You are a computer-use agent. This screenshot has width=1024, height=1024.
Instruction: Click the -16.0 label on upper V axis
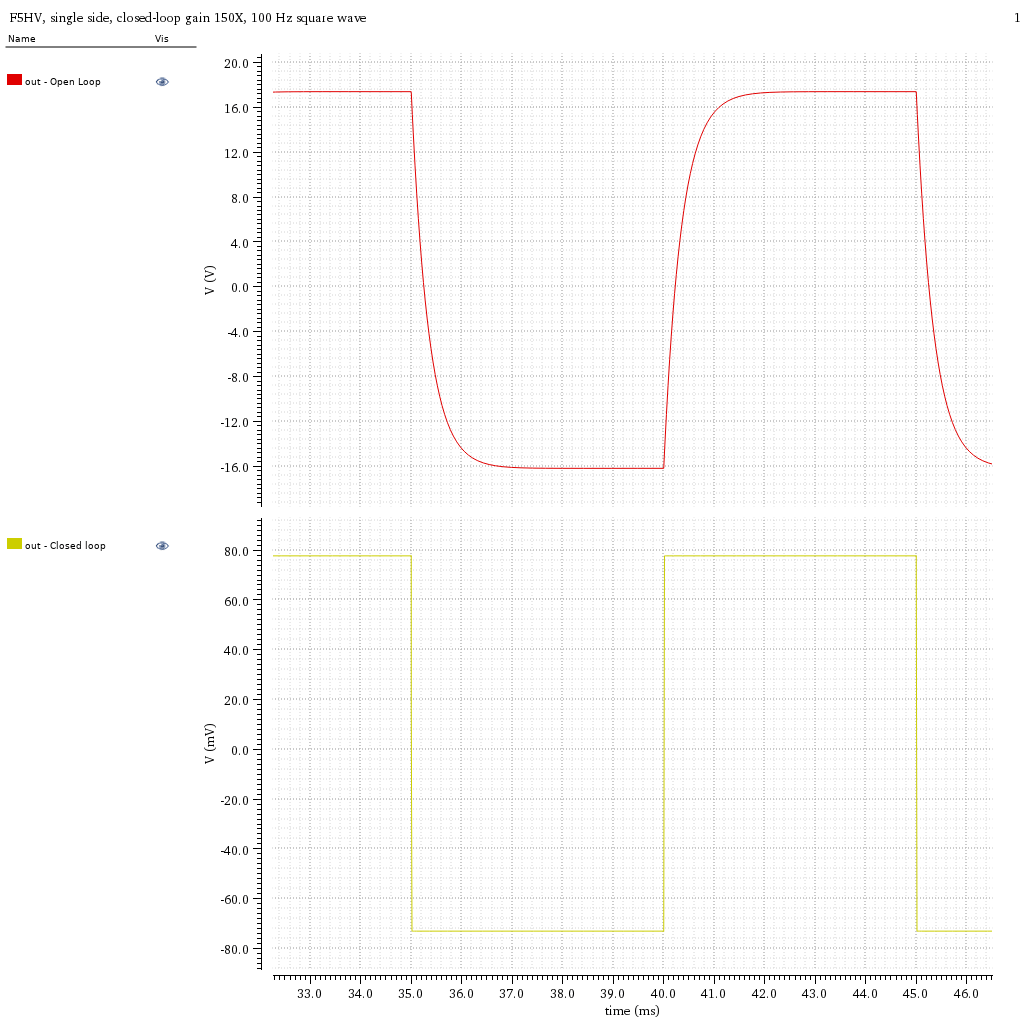click(234, 468)
